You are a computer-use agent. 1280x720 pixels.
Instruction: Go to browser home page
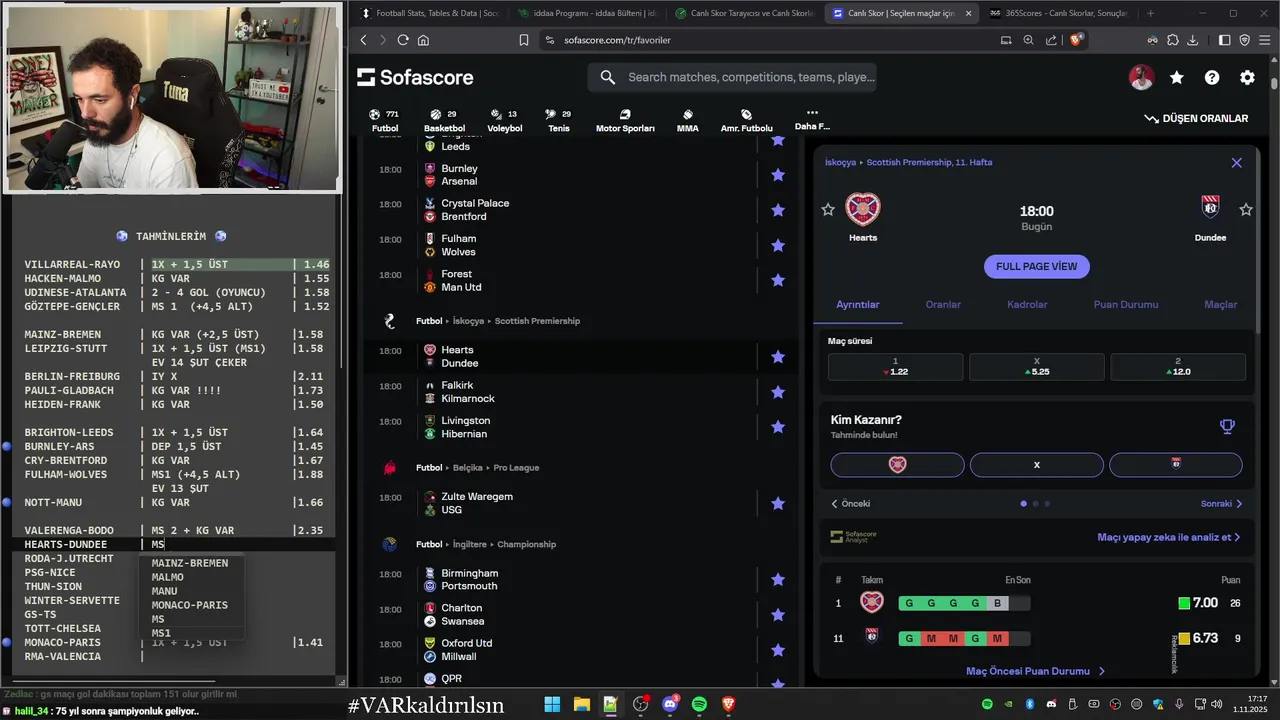[x=423, y=40]
